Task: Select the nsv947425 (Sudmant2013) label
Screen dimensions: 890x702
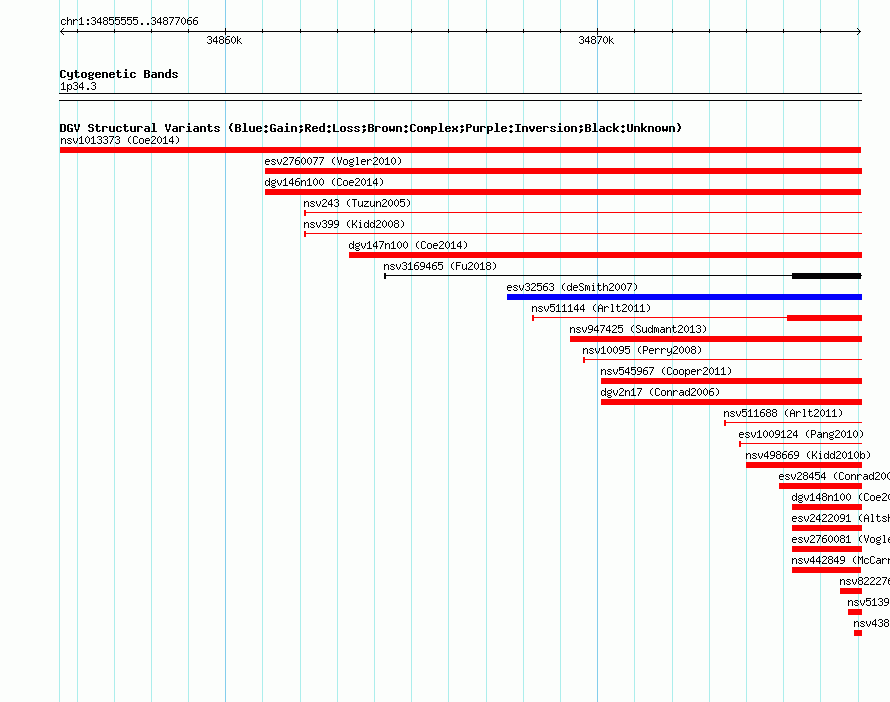Action: (638, 329)
